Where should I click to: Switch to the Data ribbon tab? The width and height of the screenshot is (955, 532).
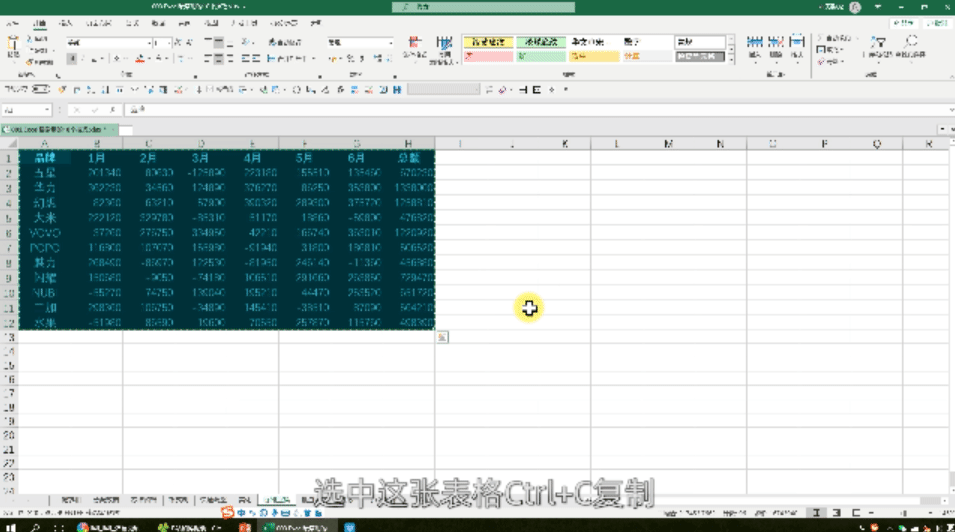158,23
